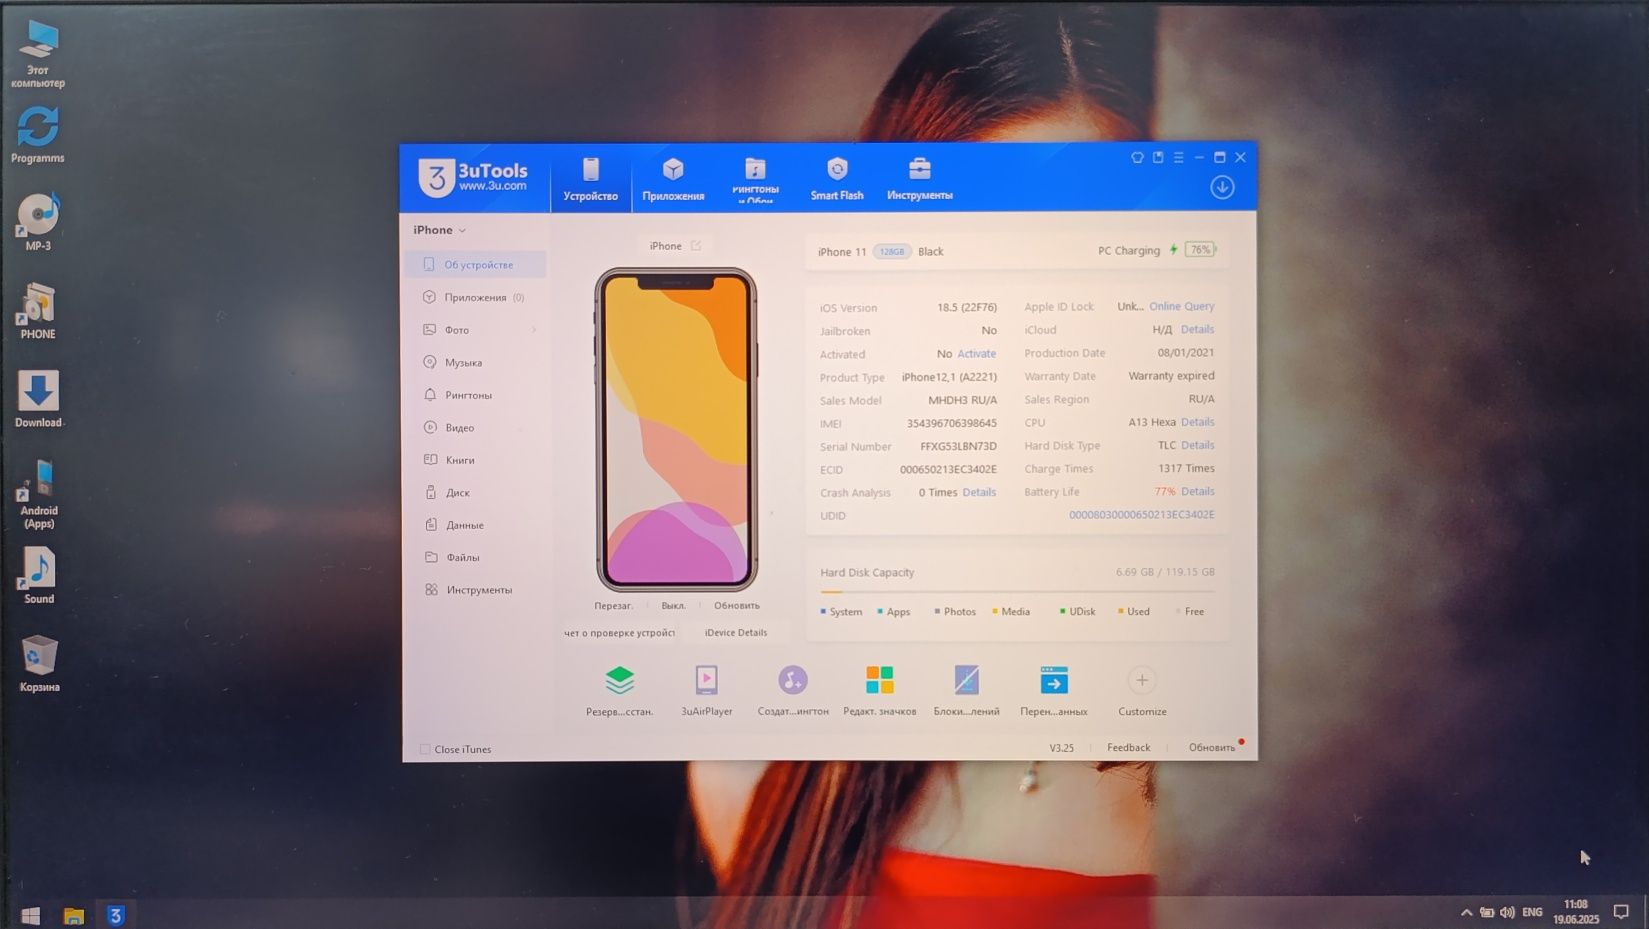The height and width of the screenshot is (929, 1649).
Task: Open iCloud Details link
Action: [1197, 329]
